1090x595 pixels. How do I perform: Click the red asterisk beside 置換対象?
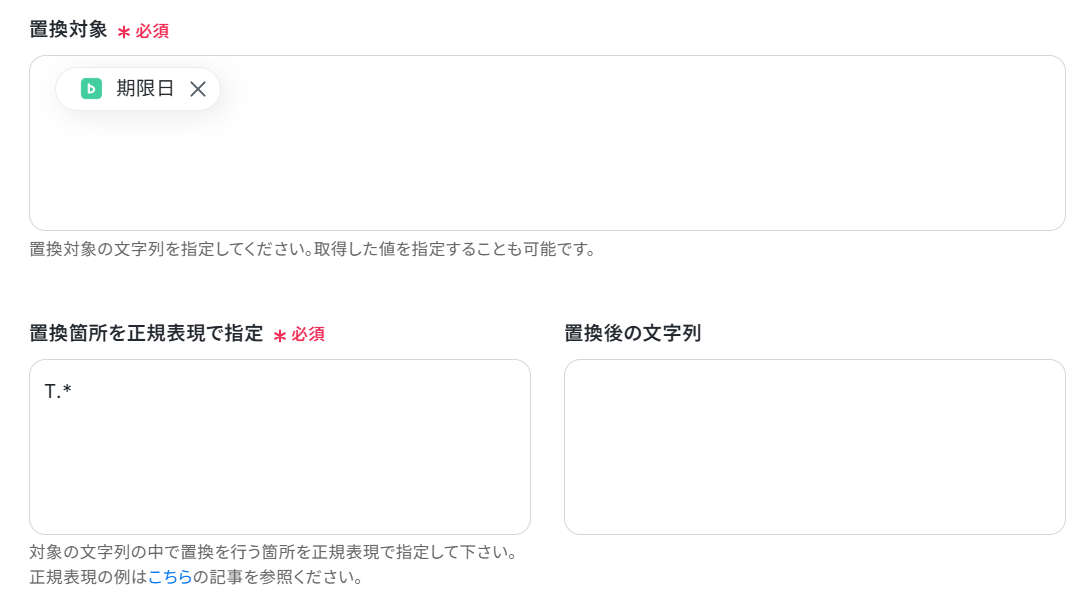[124, 32]
